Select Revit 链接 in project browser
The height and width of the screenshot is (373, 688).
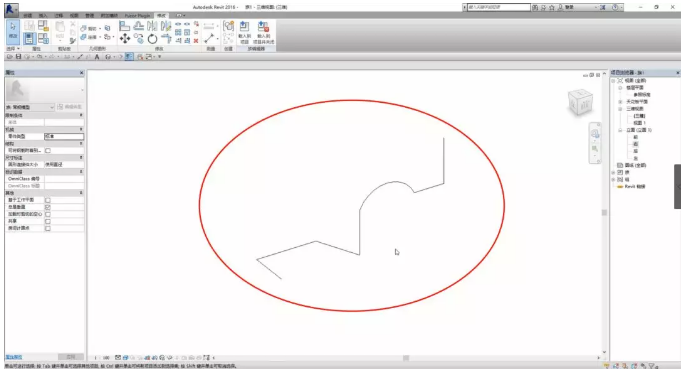coord(635,186)
